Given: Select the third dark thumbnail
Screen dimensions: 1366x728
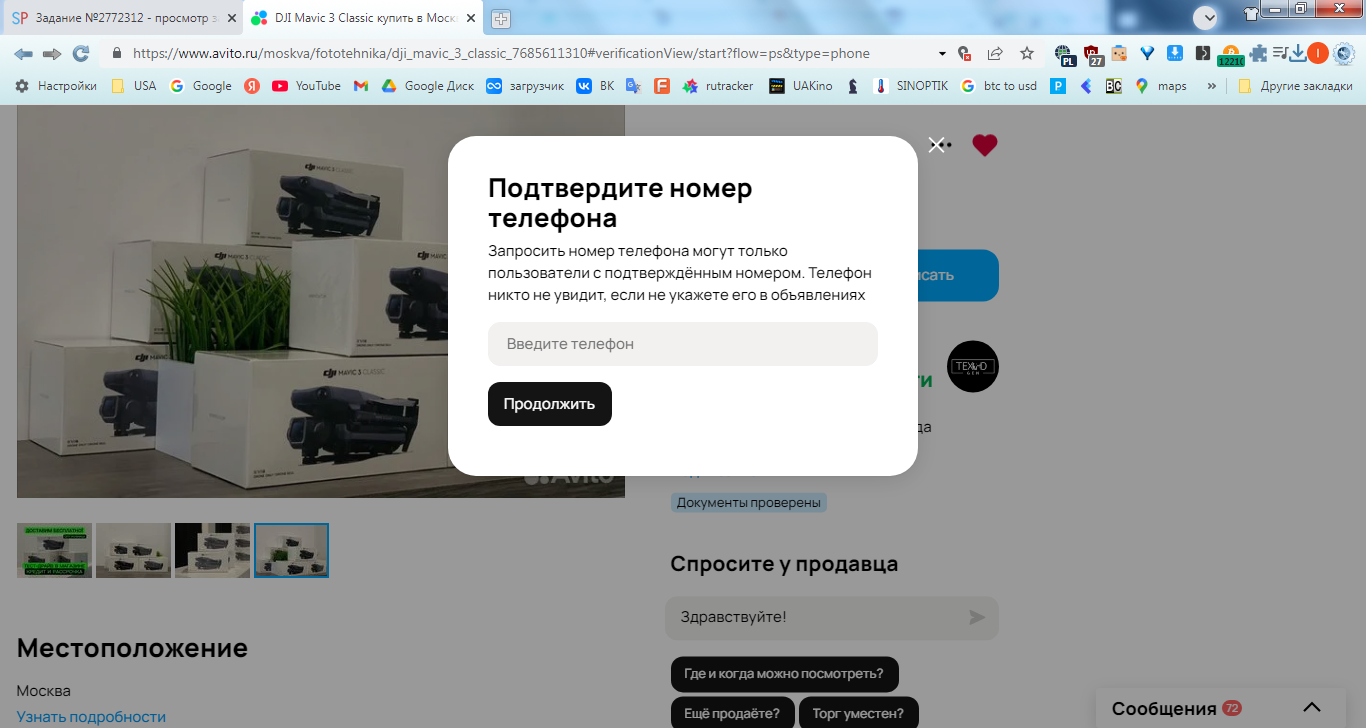Looking at the screenshot, I should (212, 550).
